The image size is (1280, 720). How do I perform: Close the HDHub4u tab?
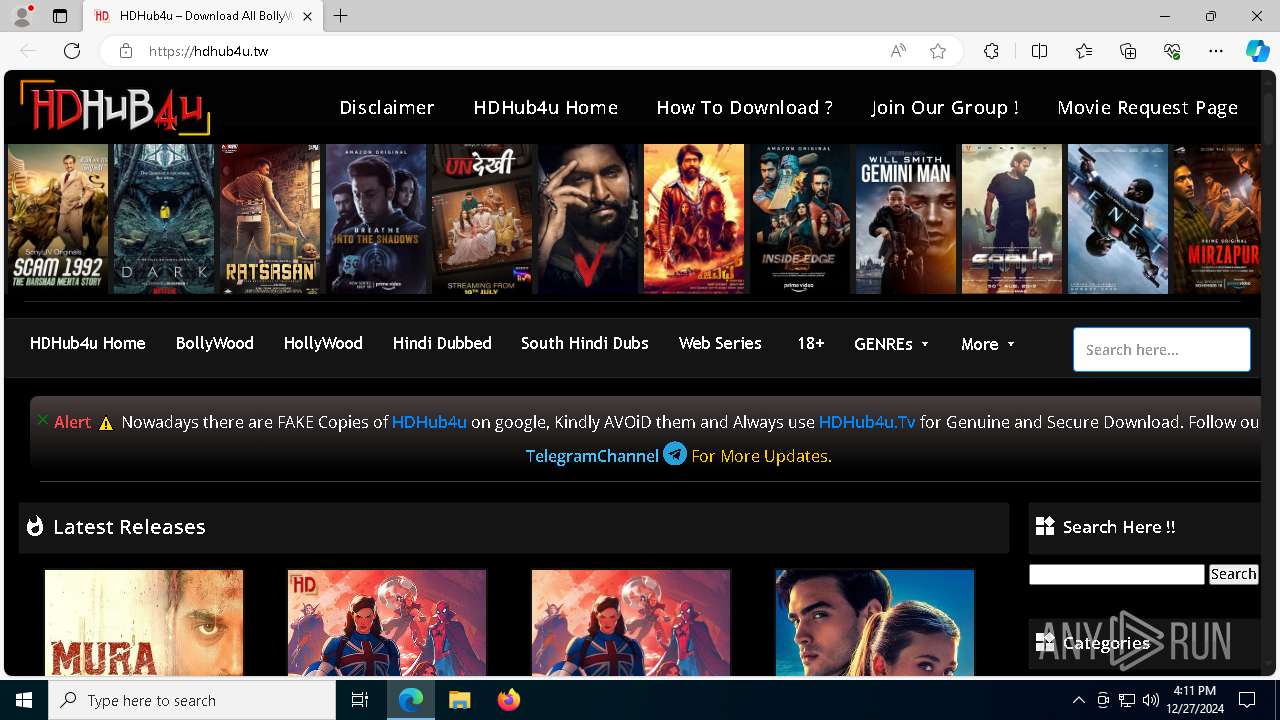pos(307,16)
